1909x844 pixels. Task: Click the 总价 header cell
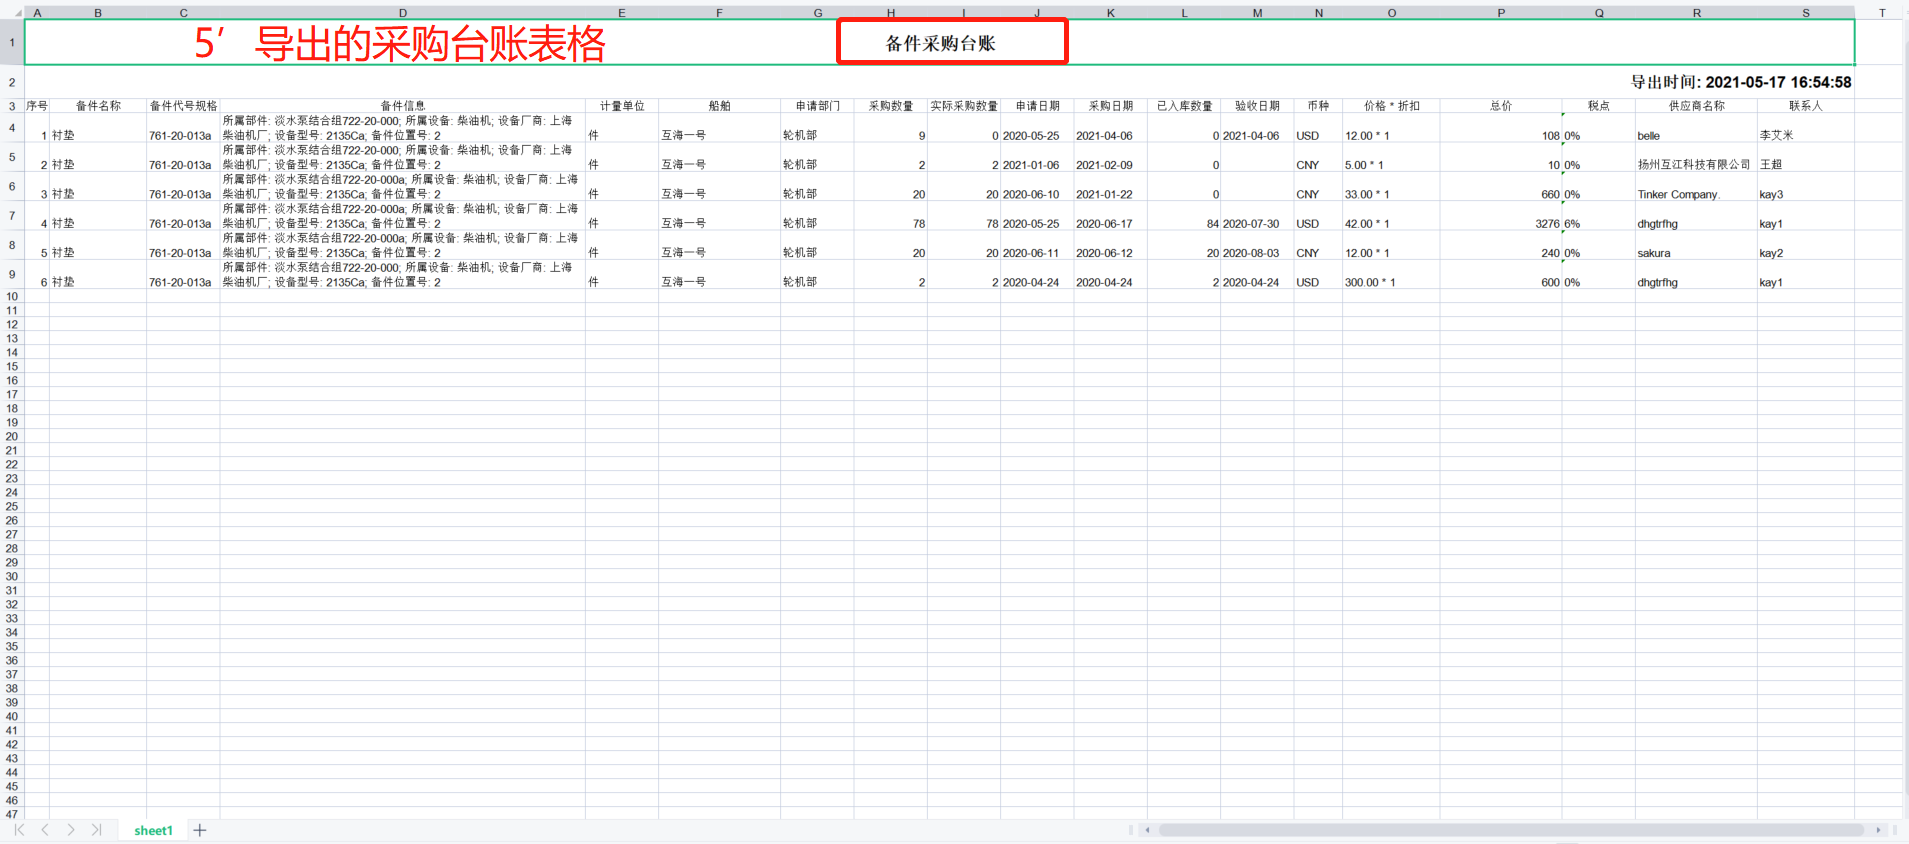(x=1500, y=105)
